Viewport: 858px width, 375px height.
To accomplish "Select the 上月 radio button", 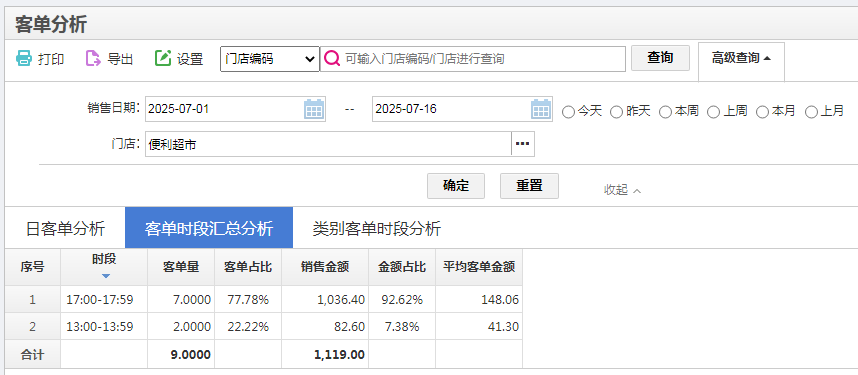I will (811, 112).
